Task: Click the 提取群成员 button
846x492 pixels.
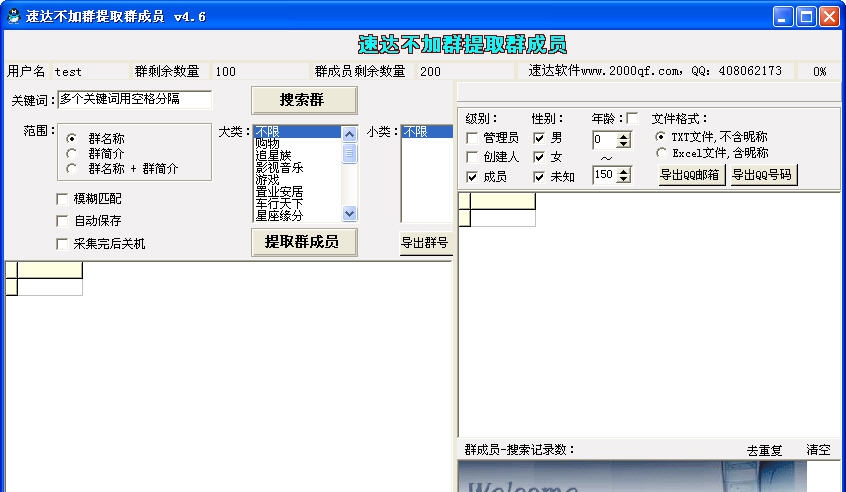Action: tap(304, 242)
